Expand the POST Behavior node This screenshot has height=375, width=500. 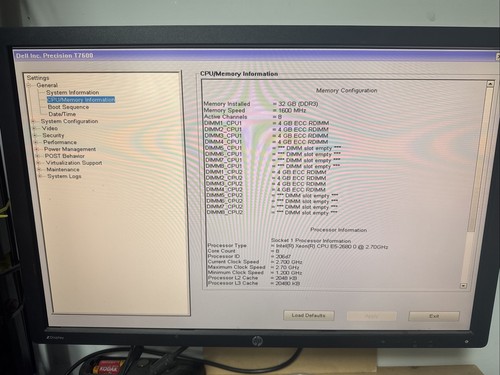click(x=38, y=156)
